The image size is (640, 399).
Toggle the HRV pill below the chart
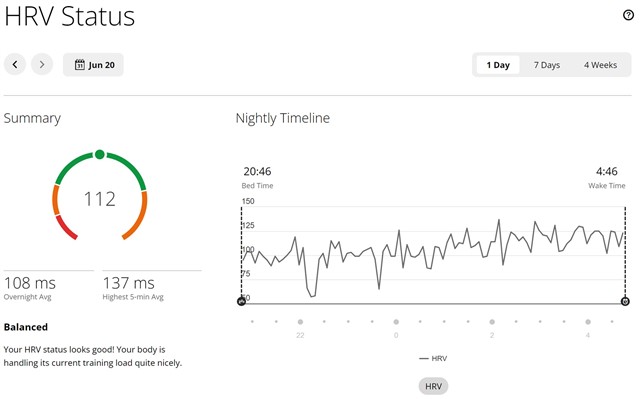point(433,386)
